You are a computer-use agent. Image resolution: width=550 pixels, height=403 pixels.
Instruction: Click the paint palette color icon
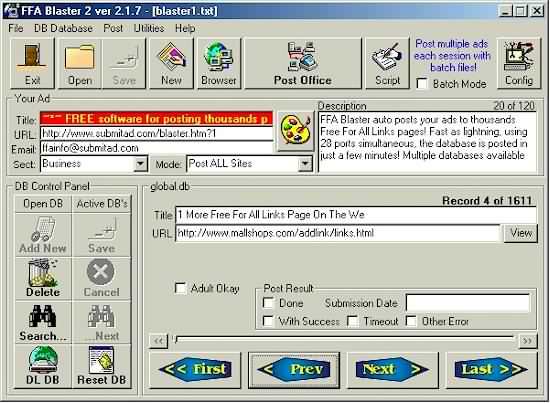coord(296,132)
